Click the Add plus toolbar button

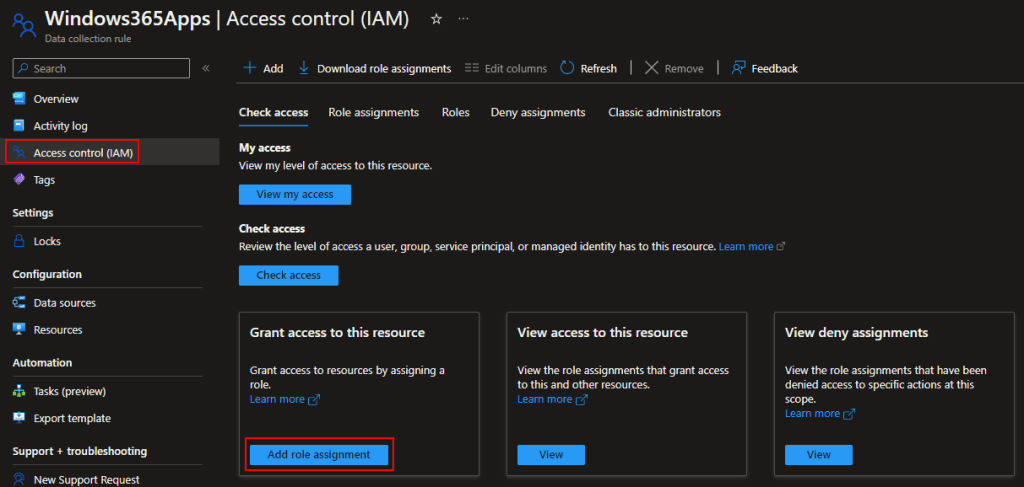pos(264,68)
